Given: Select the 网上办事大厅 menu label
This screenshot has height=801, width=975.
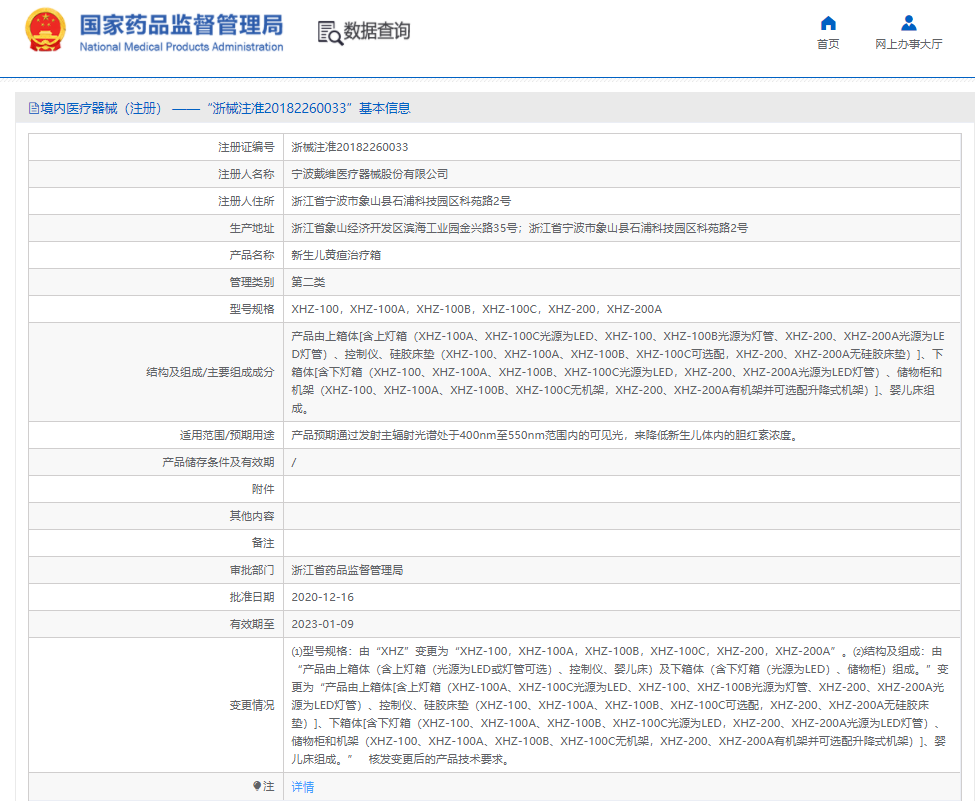Looking at the screenshot, I should click(908, 44).
